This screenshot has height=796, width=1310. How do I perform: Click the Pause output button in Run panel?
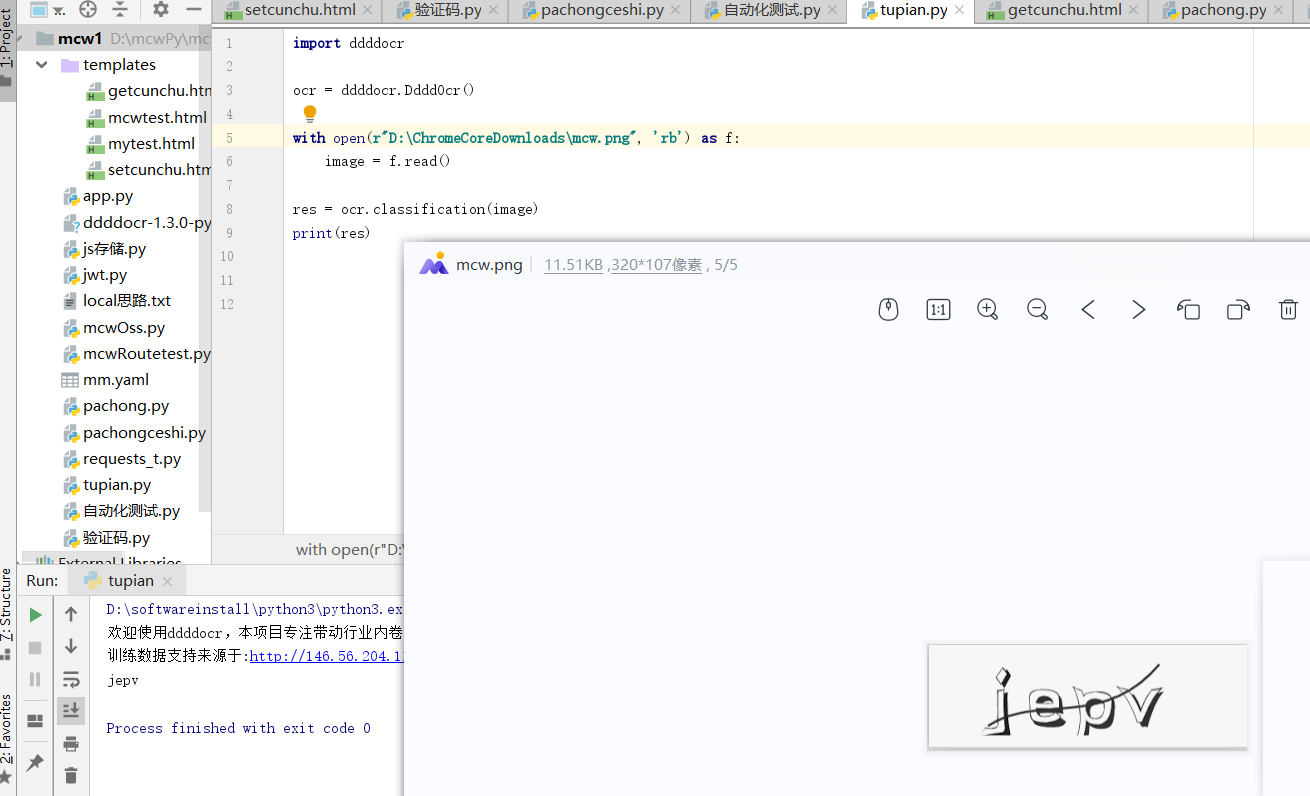[x=35, y=679]
